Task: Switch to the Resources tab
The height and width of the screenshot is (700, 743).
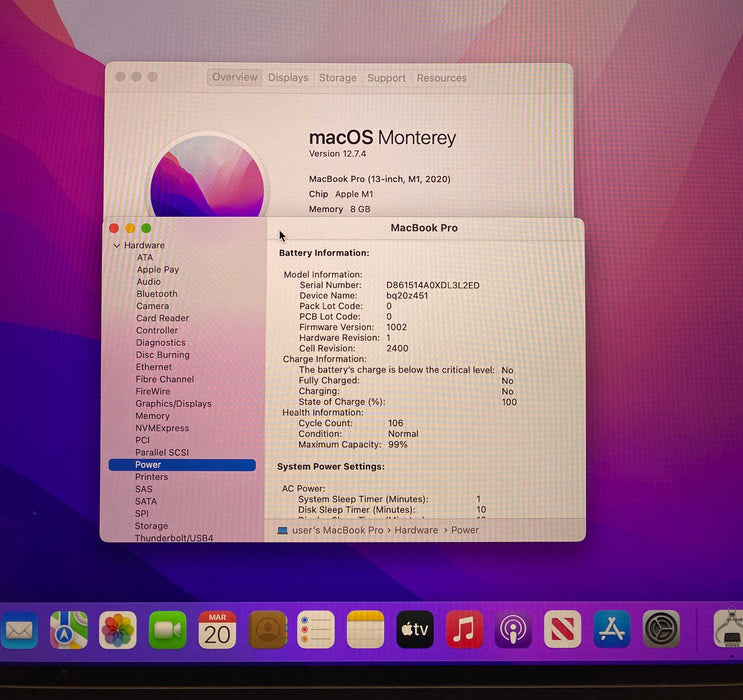Action: (442, 78)
